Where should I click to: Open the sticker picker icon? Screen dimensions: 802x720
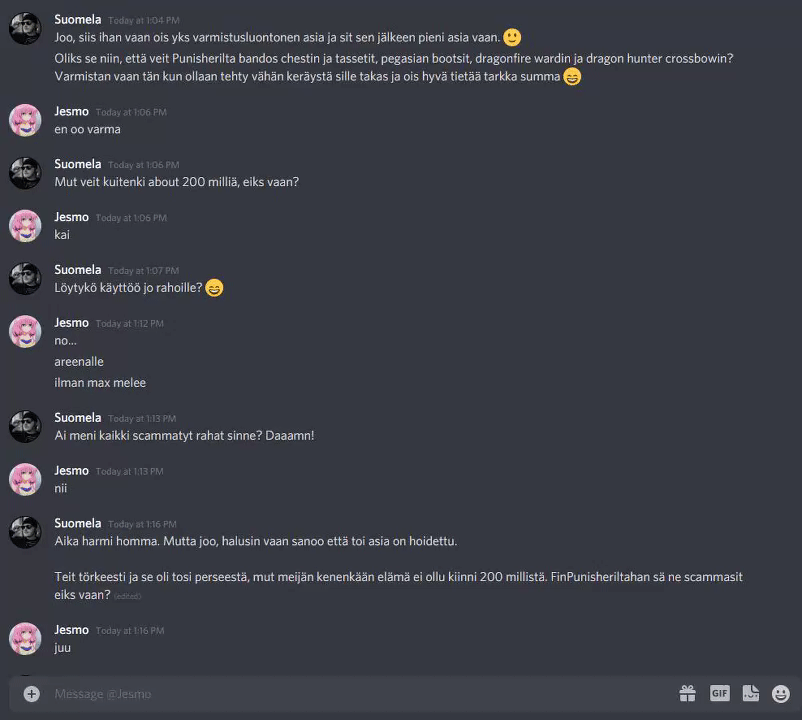(751, 693)
